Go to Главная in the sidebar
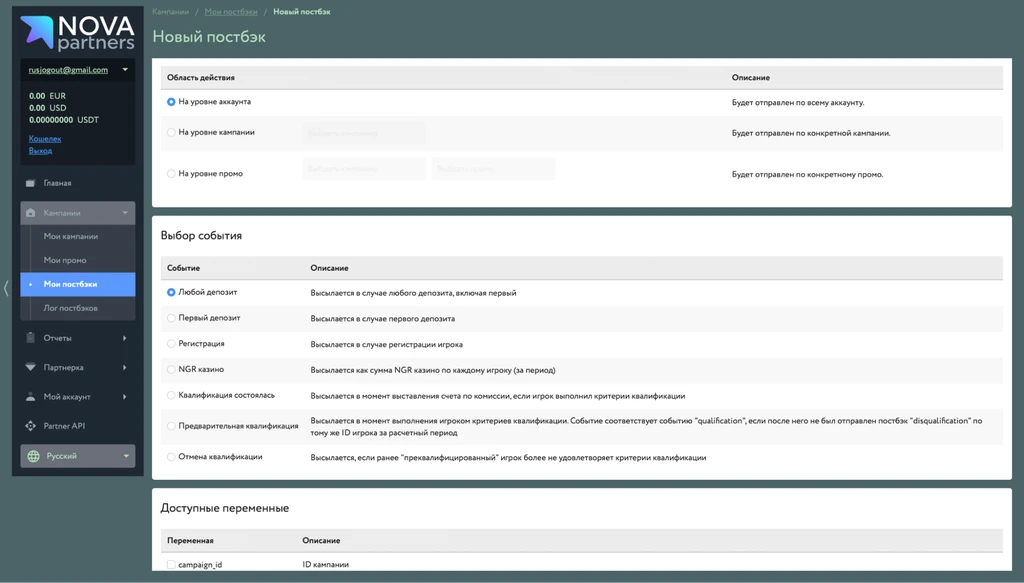Image resolution: width=1024 pixels, height=583 pixels. coord(57,183)
